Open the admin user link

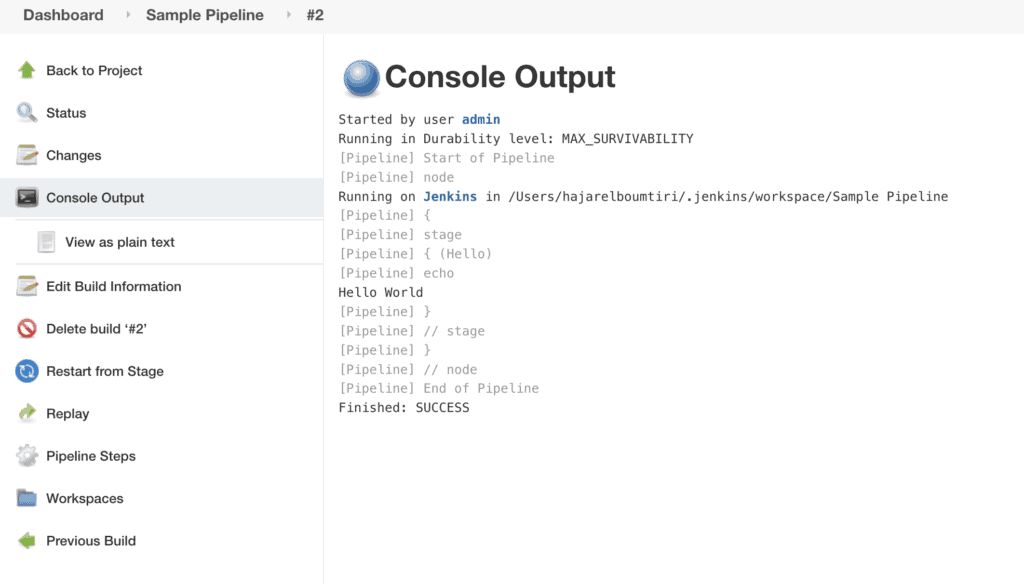click(x=481, y=119)
